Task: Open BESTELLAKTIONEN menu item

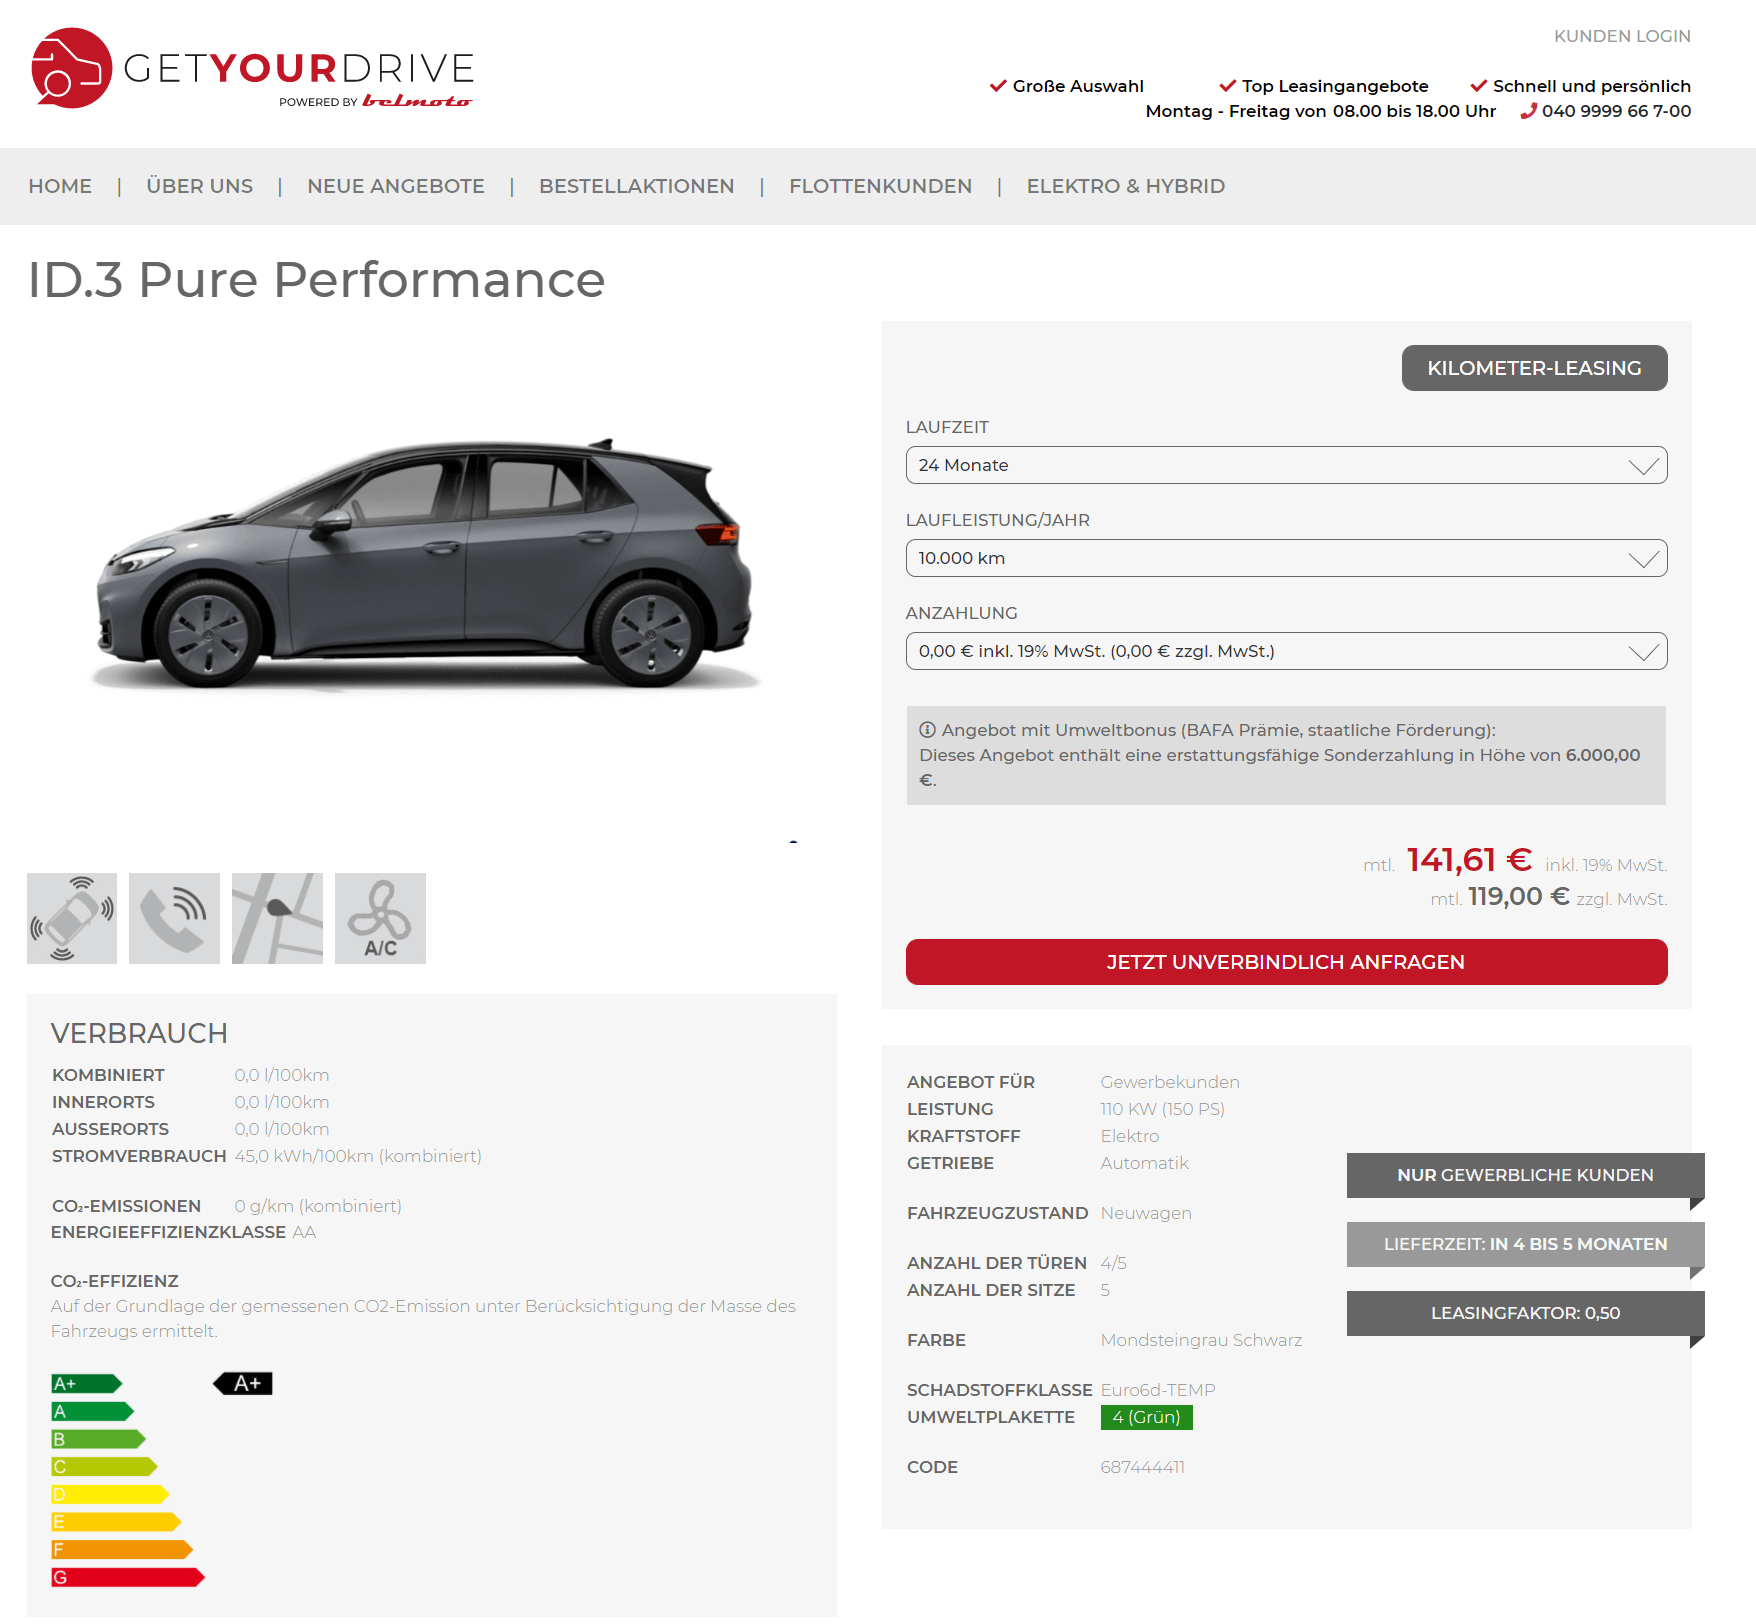Action: [x=636, y=186]
